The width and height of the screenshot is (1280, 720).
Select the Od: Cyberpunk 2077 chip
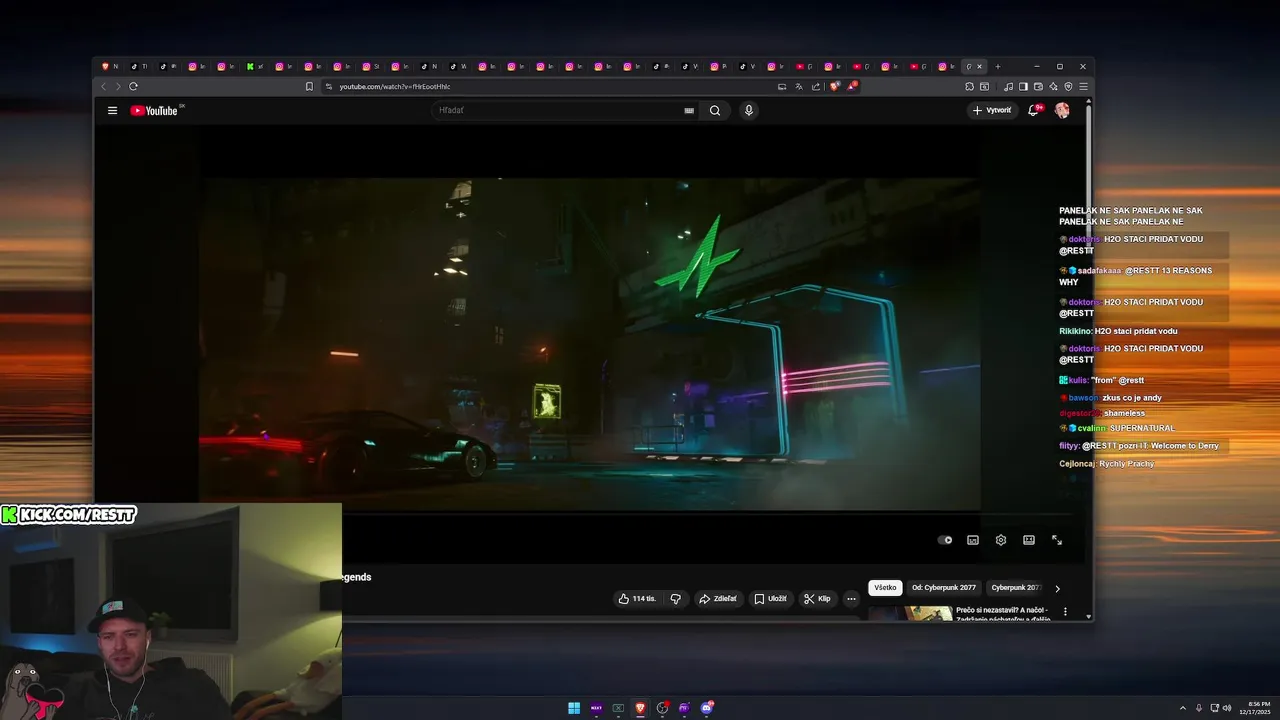[944, 588]
